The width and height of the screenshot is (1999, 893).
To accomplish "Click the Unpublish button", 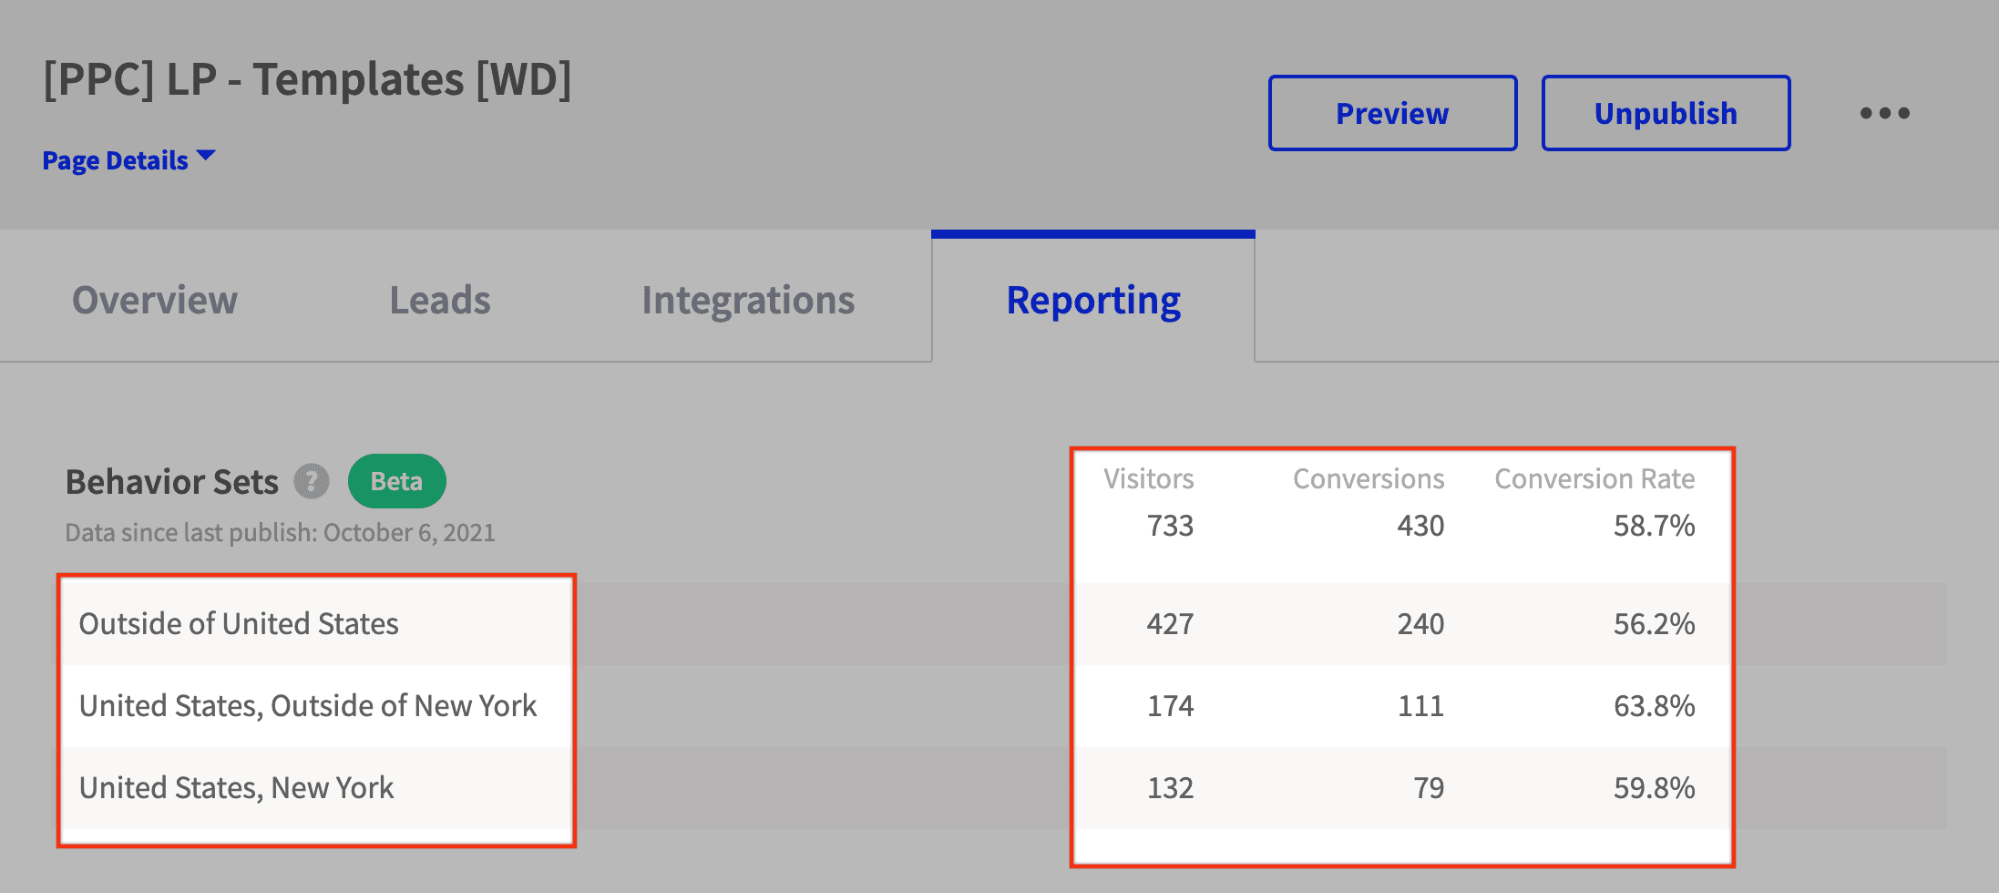I will click(1665, 113).
